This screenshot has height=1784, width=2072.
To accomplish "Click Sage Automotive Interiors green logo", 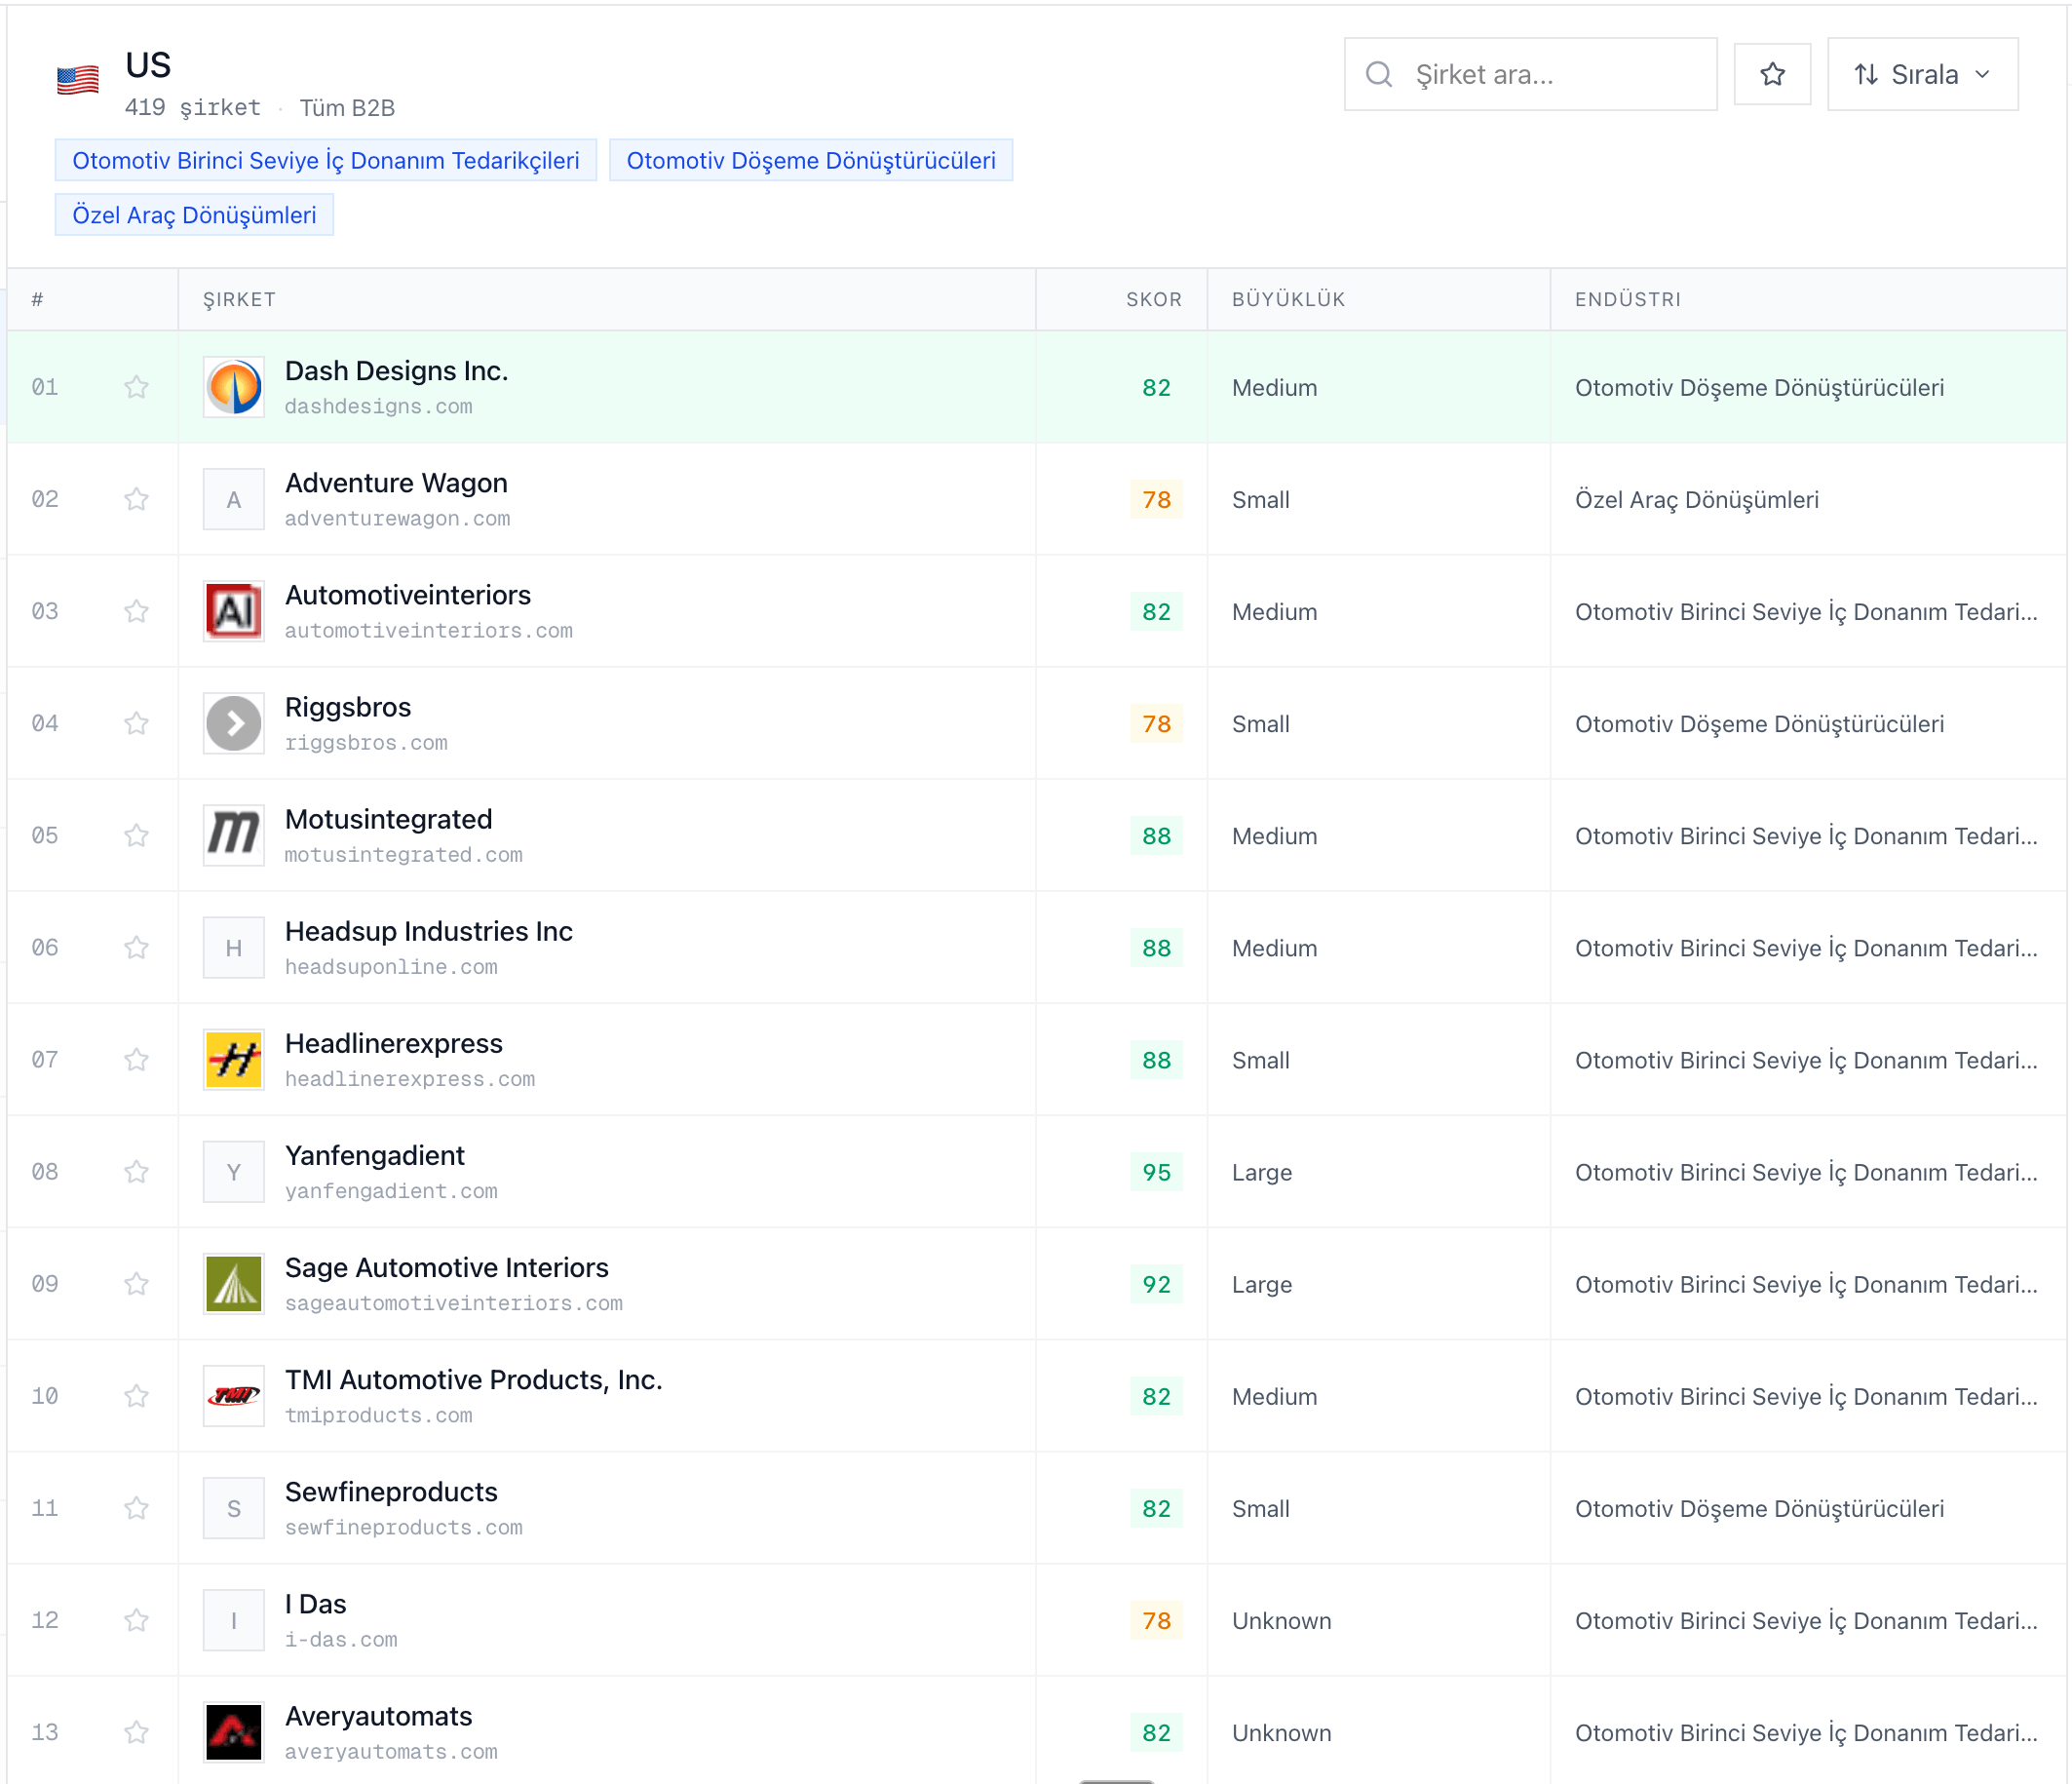I will click(x=233, y=1283).
